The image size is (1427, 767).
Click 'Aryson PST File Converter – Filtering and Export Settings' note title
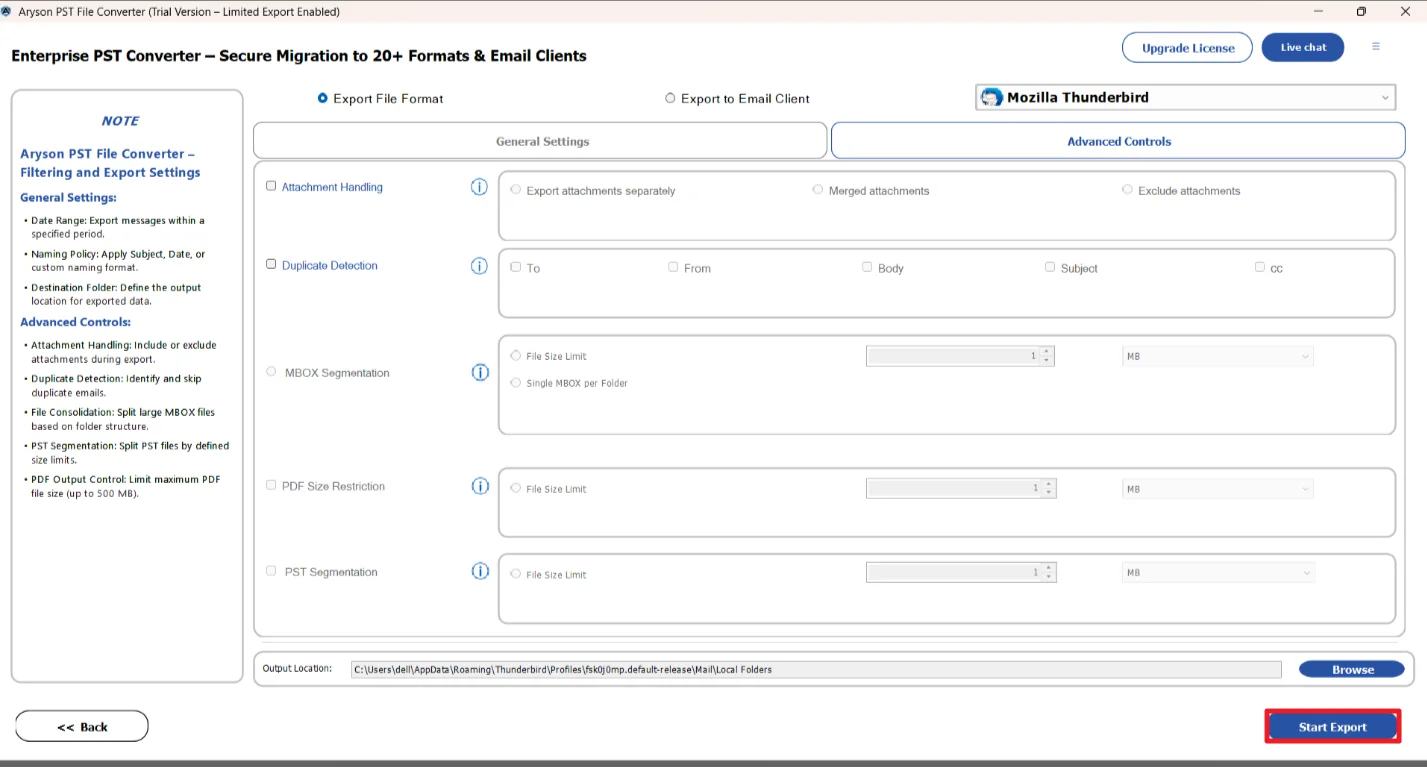pyautogui.click(x=110, y=163)
